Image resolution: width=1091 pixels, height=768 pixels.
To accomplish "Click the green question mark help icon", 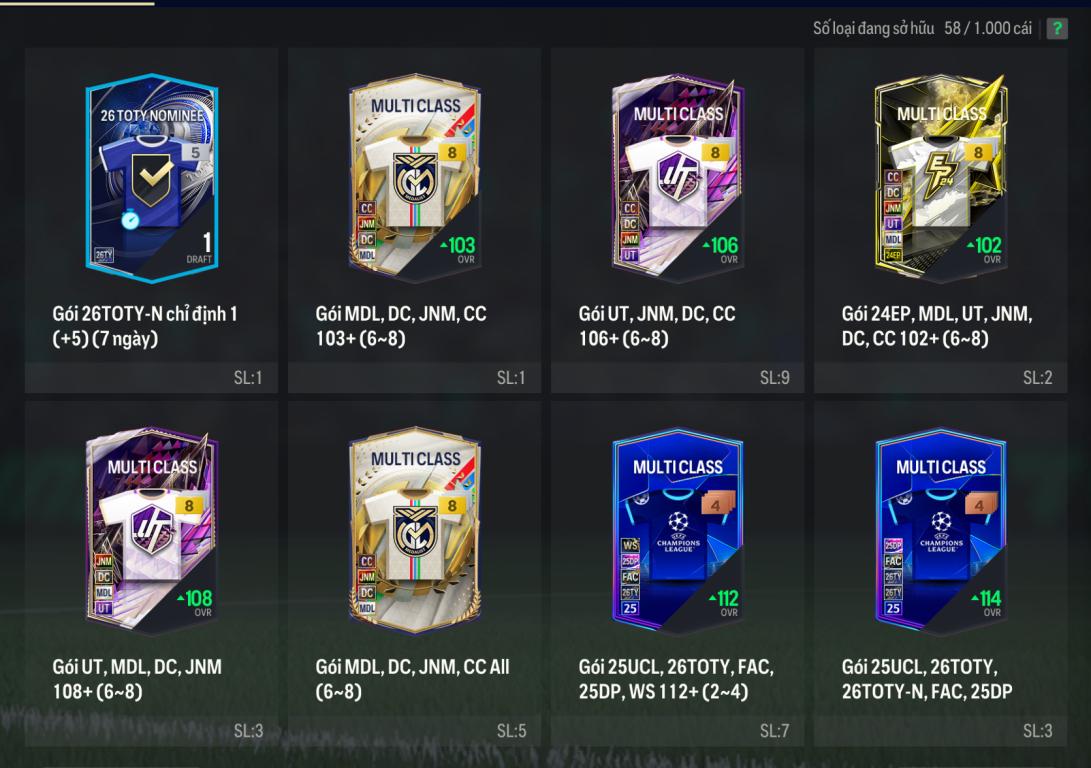I will click(1057, 29).
